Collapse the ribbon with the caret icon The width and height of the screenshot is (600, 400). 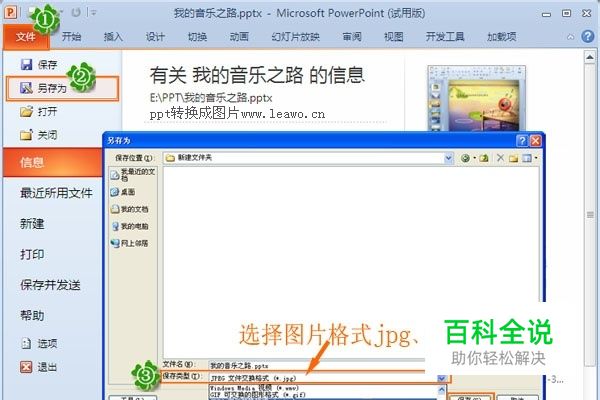(571, 37)
